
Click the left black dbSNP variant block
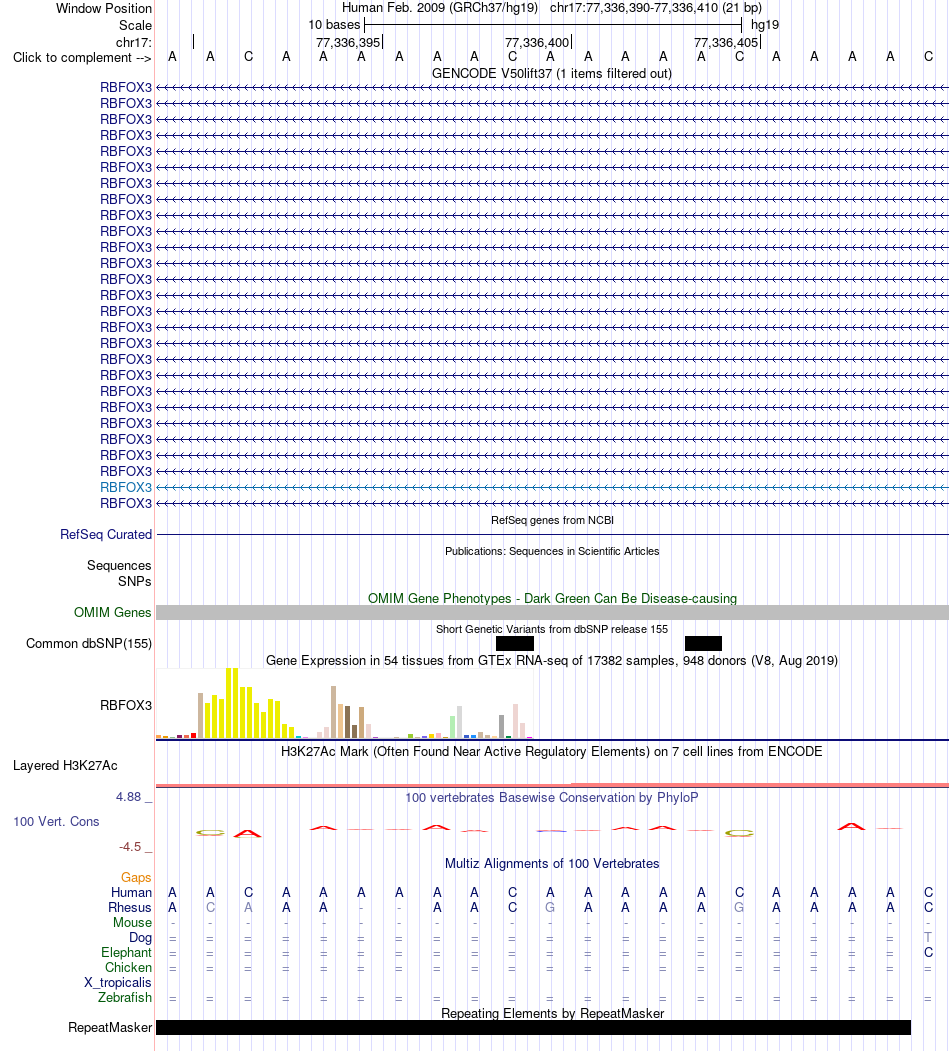point(515,643)
